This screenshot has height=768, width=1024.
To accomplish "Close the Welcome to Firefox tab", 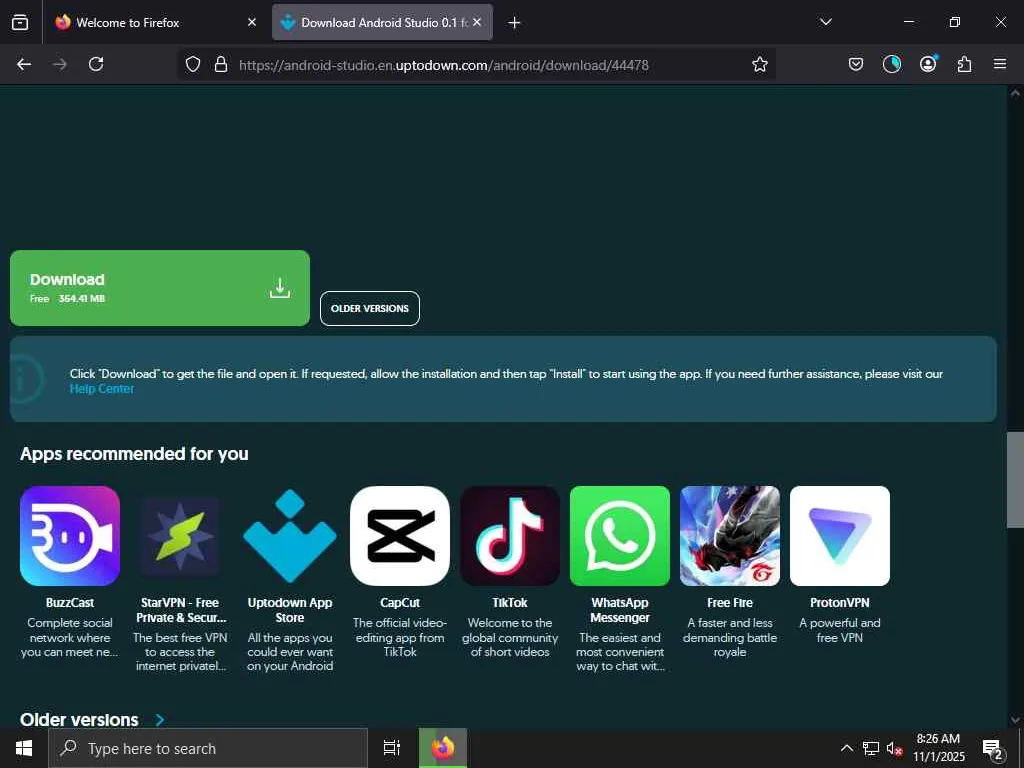I will 252,22.
